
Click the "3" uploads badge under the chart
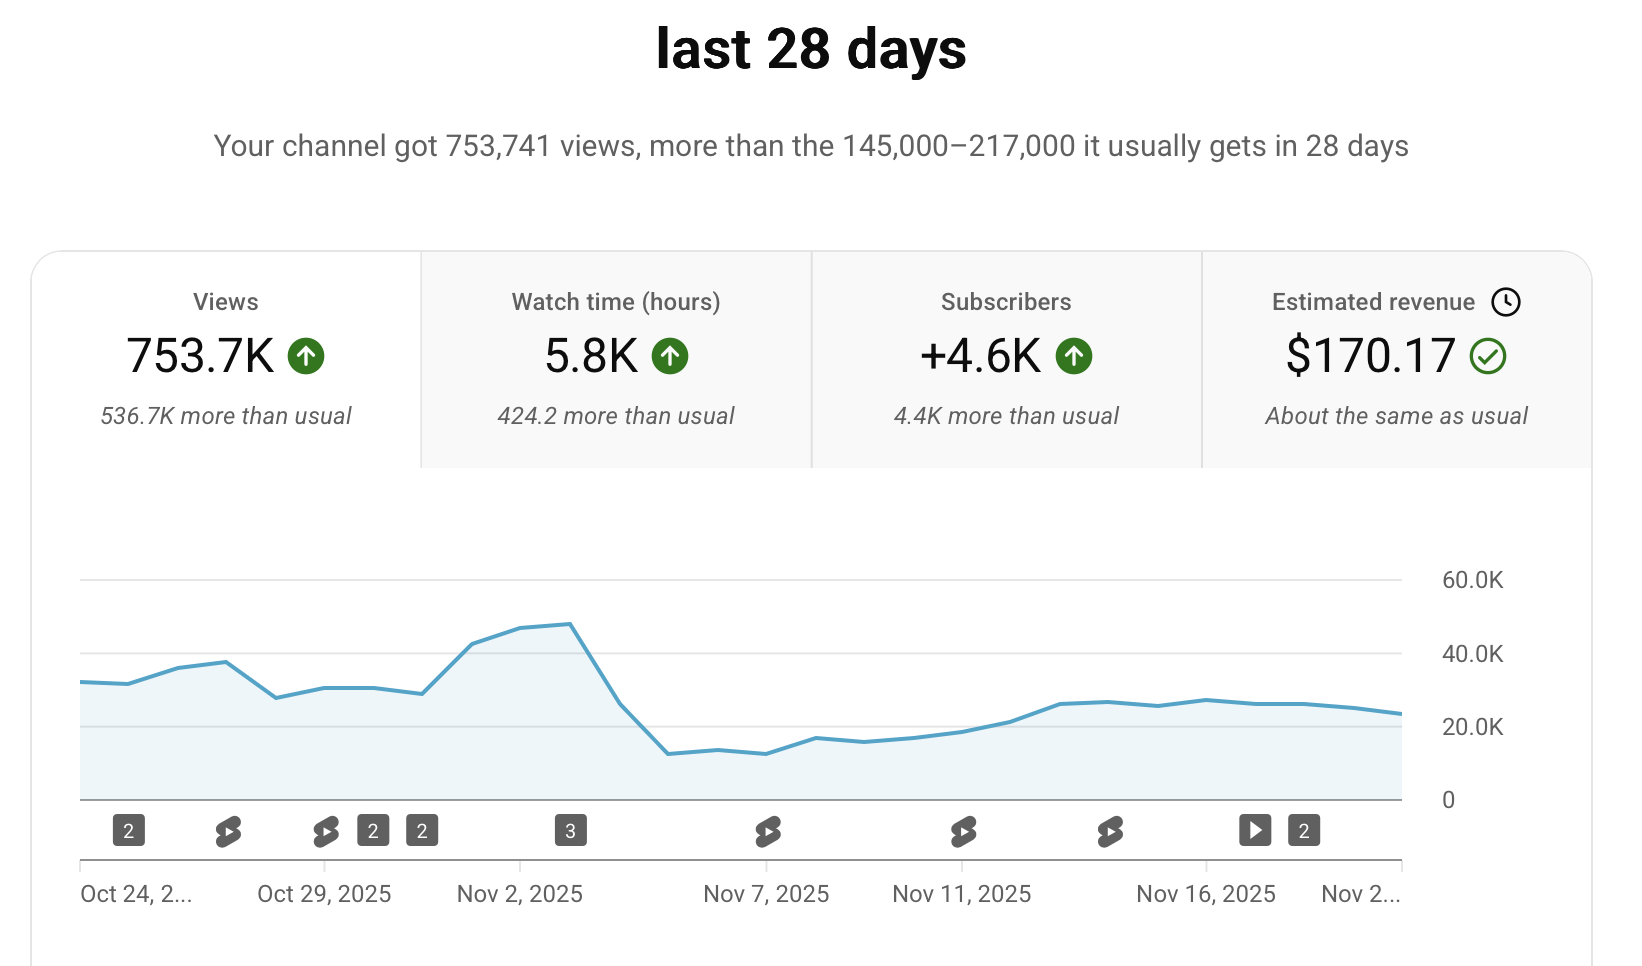pos(570,830)
